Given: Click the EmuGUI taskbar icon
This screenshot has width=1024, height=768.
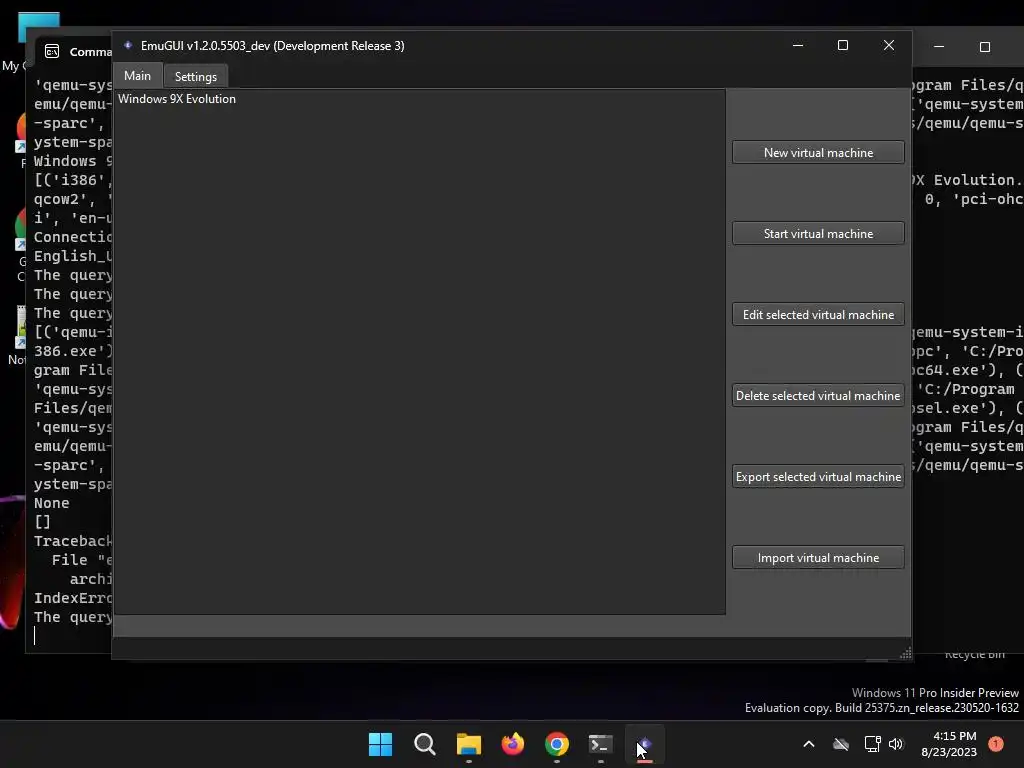Looking at the screenshot, I should pyautogui.click(x=645, y=744).
